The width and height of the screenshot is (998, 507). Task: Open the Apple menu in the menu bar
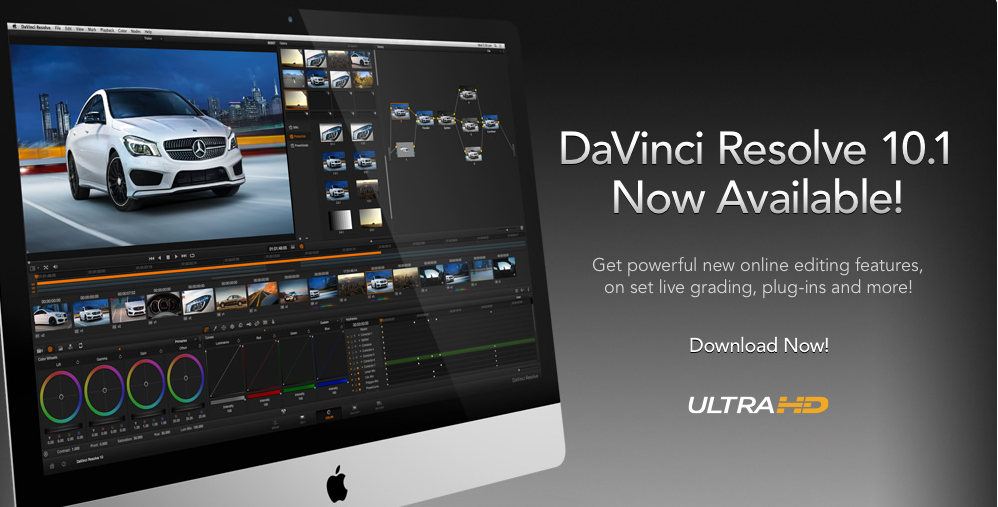coord(15,26)
